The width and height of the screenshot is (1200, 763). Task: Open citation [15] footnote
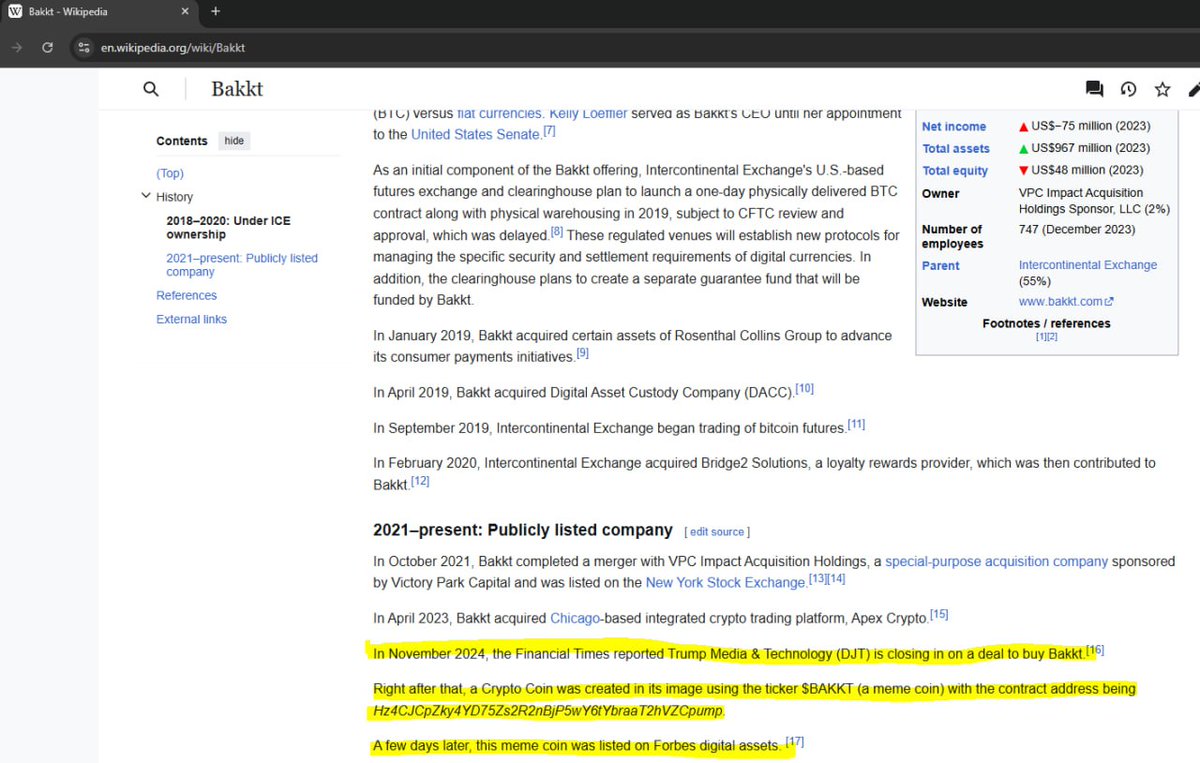click(939, 614)
